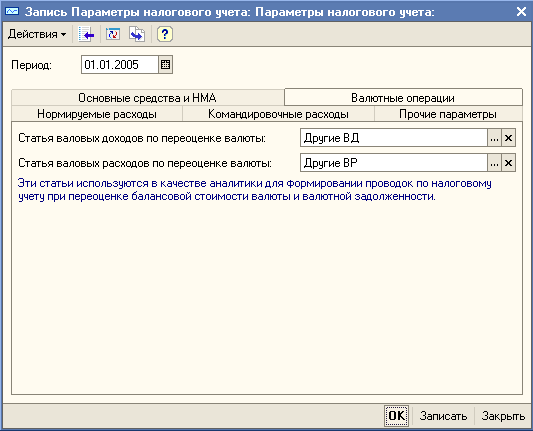Click the Другие ВД income article field
533x431 pixels.
click(x=394, y=138)
